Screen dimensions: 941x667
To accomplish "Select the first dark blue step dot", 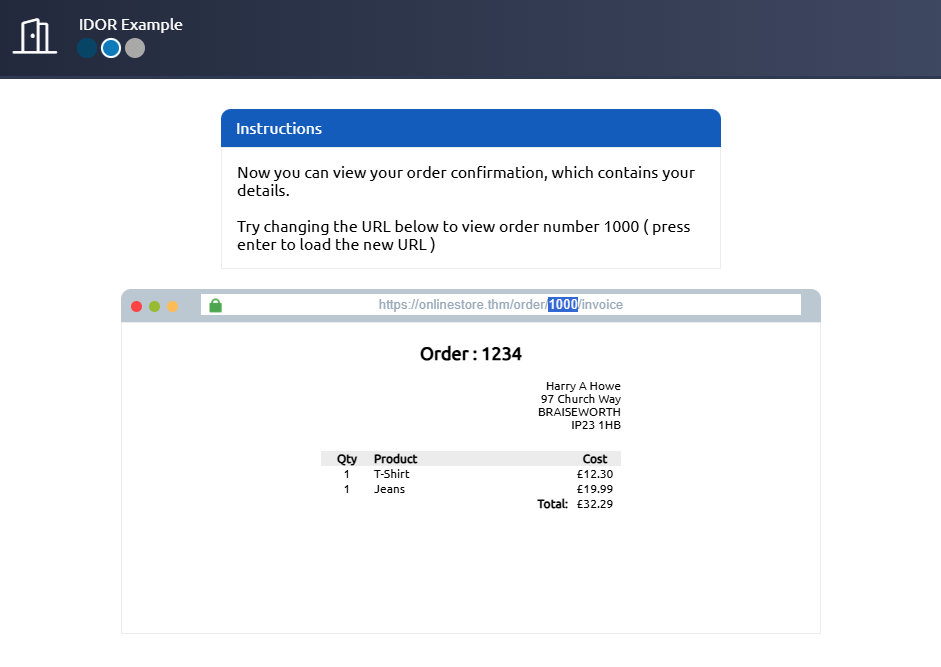I will [87, 48].
